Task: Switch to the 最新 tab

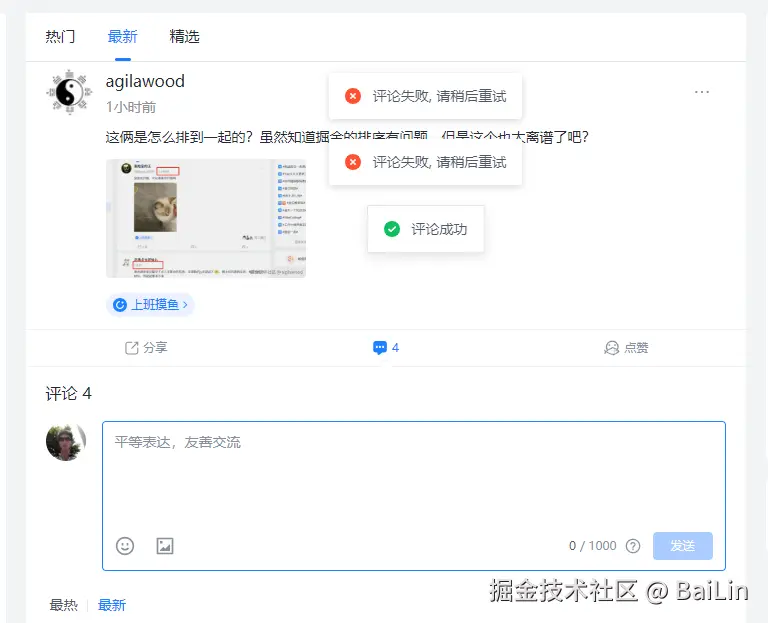Action: point(122,37)
